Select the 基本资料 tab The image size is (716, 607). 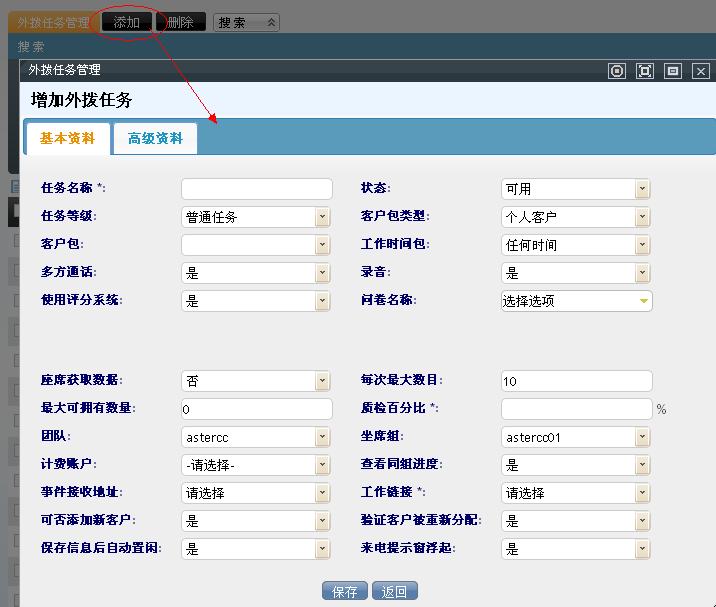pos(67,139)
